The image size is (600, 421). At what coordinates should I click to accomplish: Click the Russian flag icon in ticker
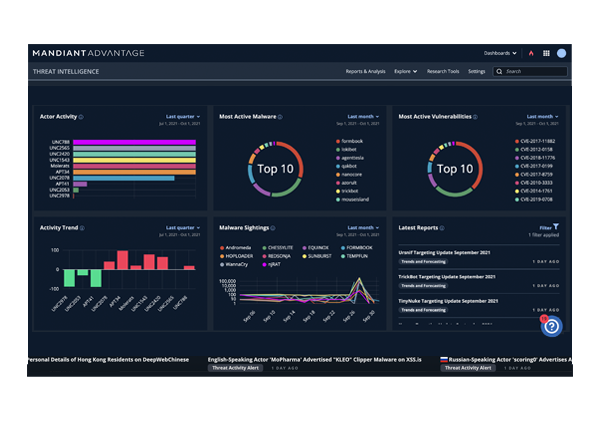[x=444, y=359]
